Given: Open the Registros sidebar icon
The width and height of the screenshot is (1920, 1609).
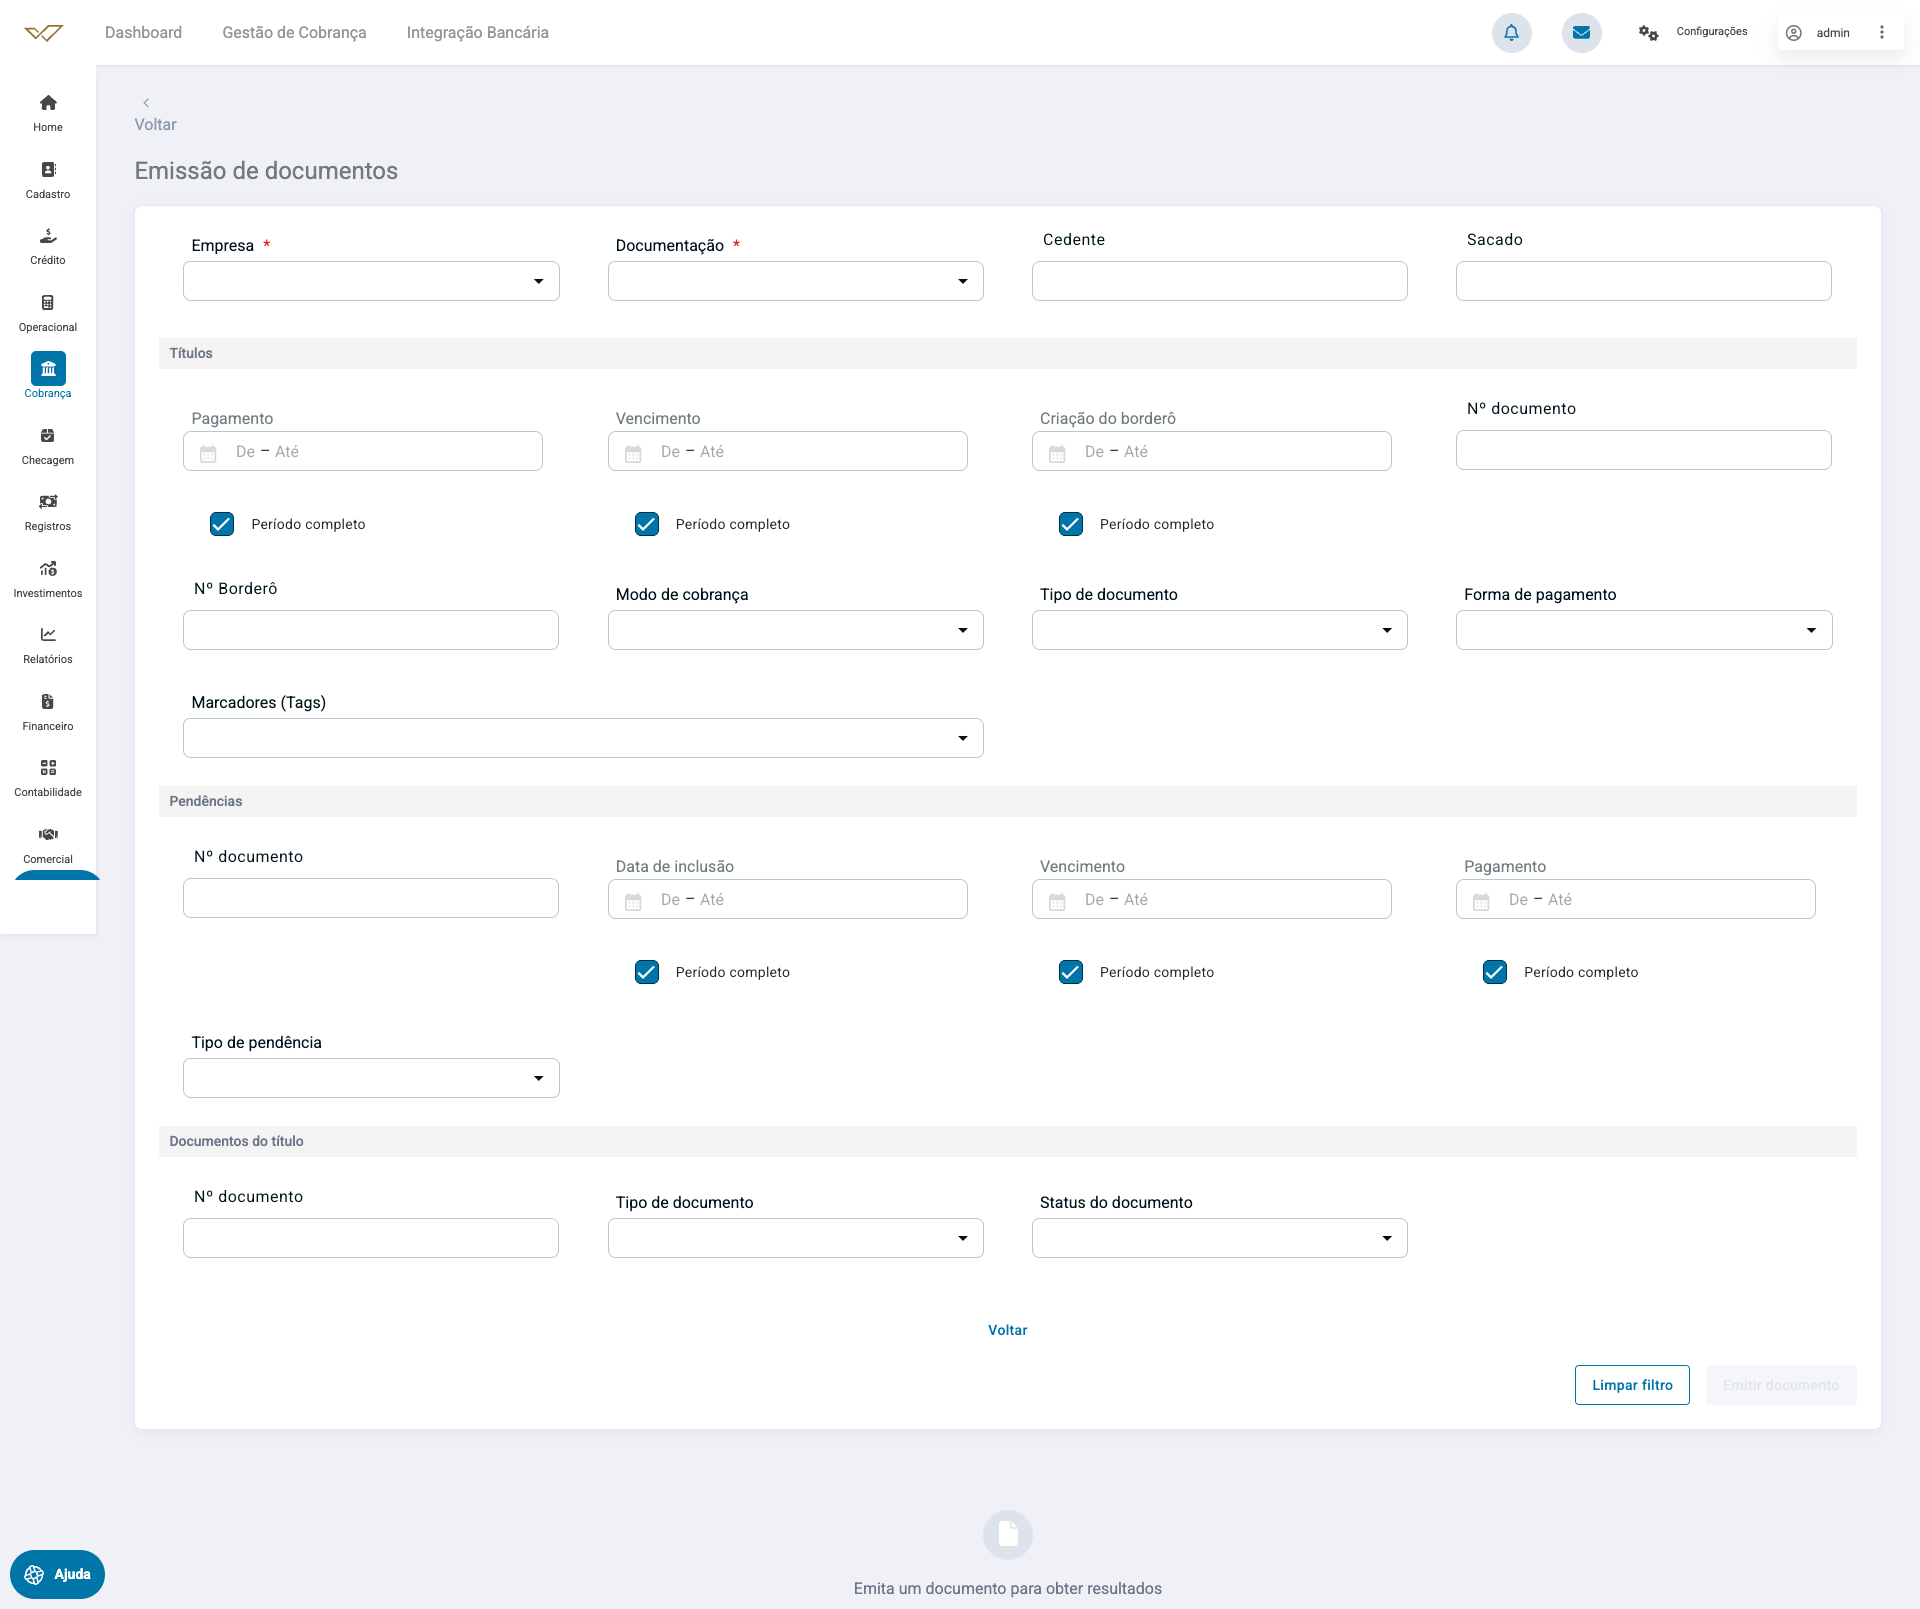Looking at the screenshot, I should tap(48, 502).
